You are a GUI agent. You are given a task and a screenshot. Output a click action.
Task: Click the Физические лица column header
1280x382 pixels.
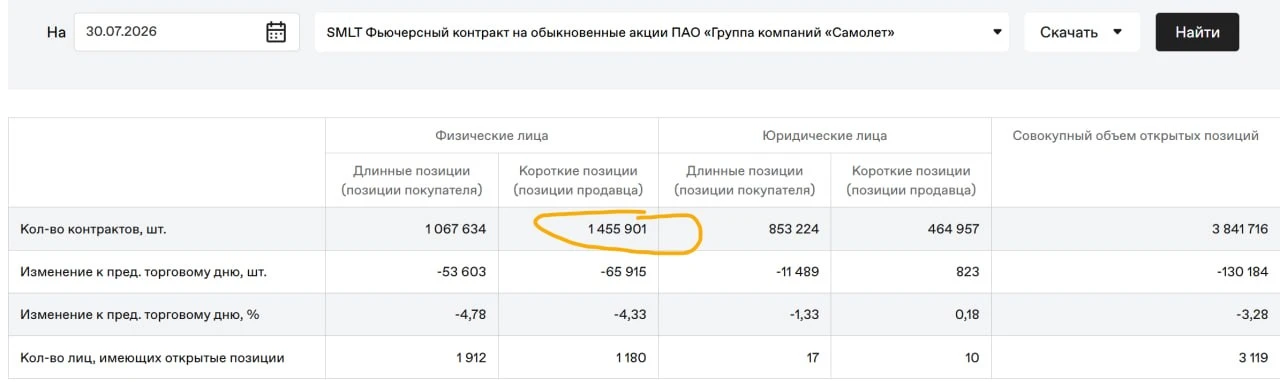coord(491,135)
